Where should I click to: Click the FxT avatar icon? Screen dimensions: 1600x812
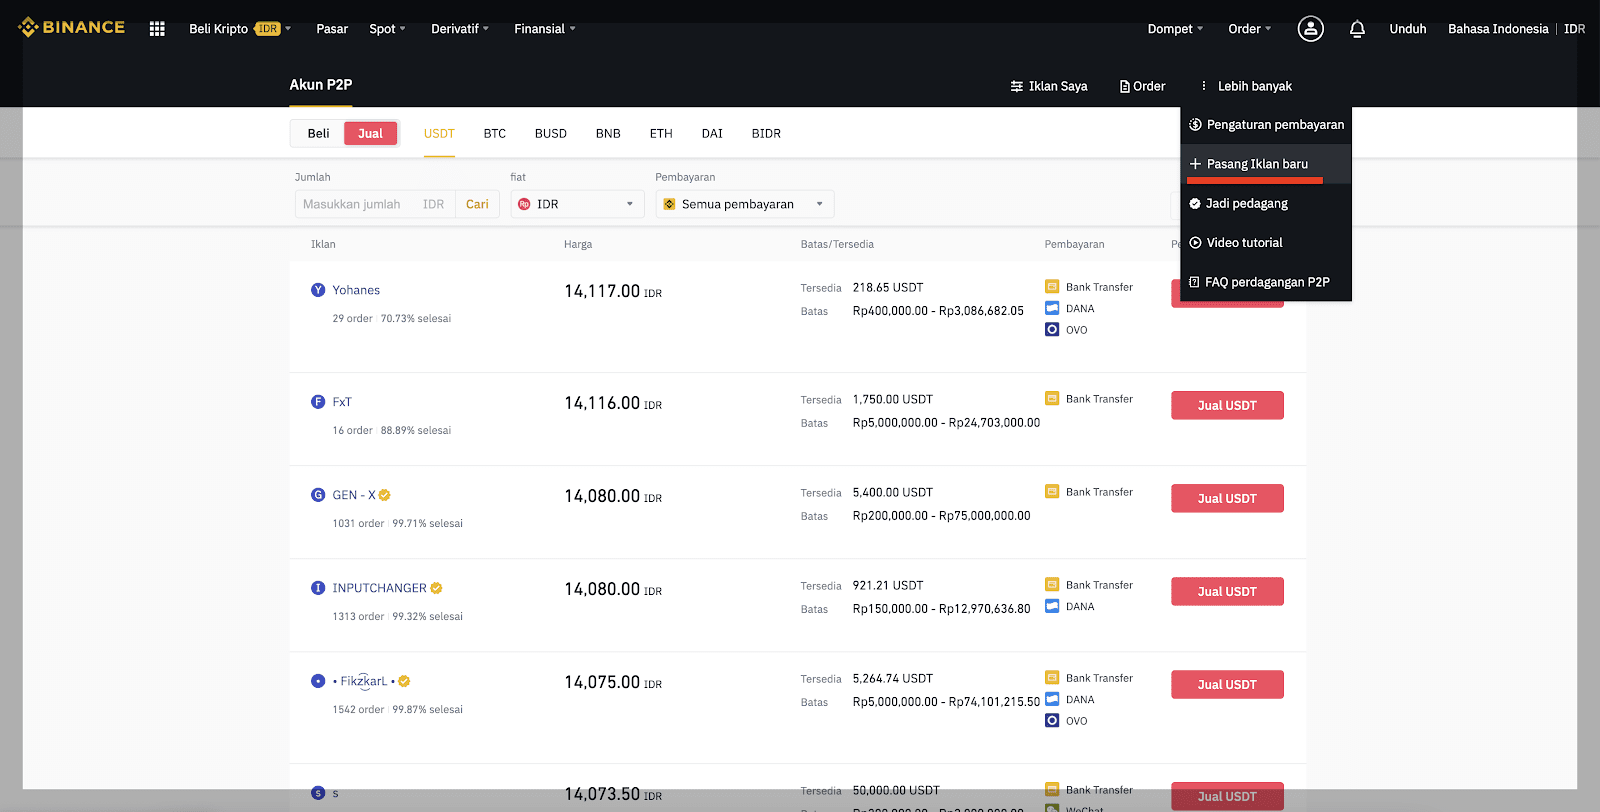(x=318, y=402)
